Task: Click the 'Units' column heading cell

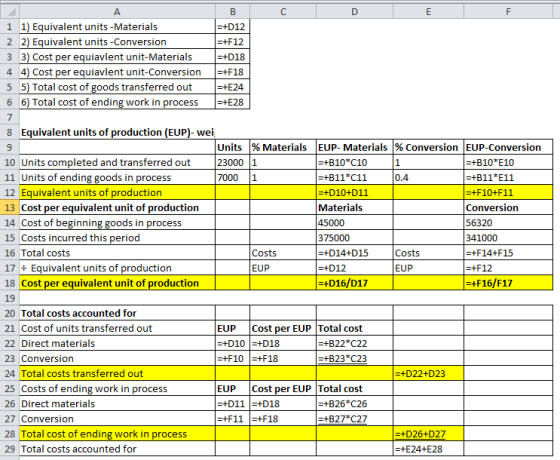Action: click(x=232, y=147)
